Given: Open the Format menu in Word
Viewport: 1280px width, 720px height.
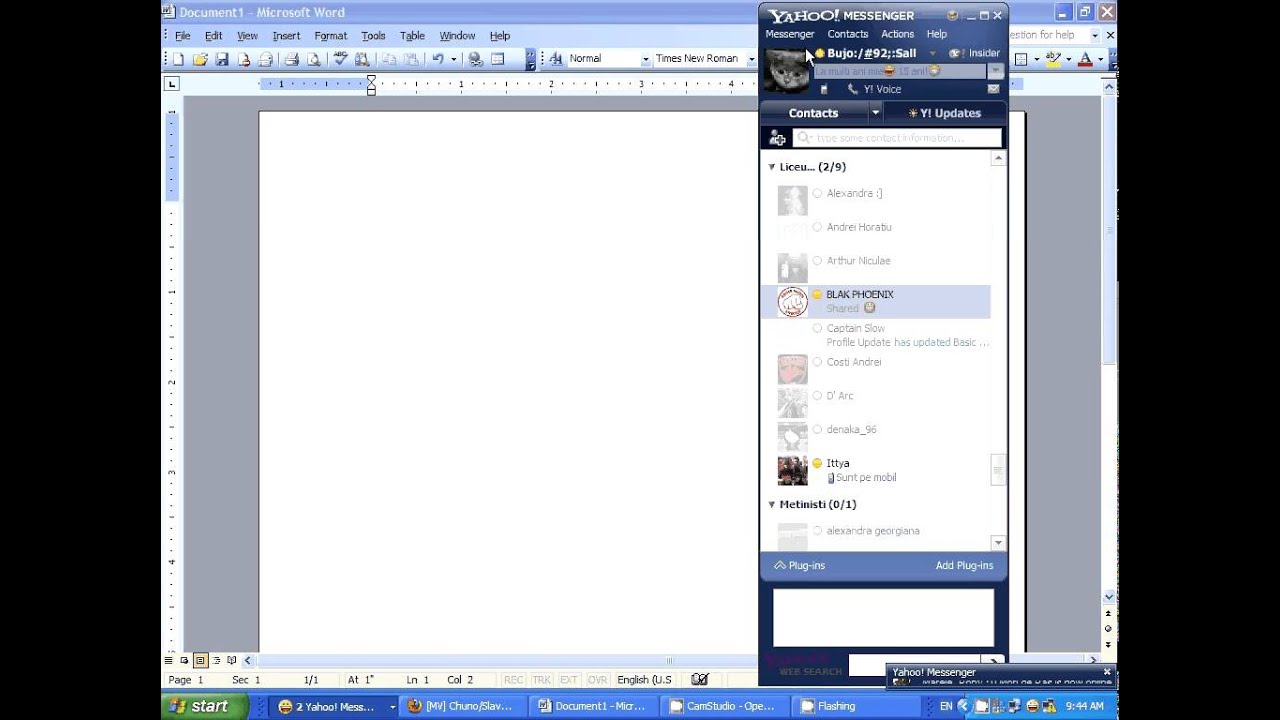Looking at the screenshot, I should tap(331, 36).
